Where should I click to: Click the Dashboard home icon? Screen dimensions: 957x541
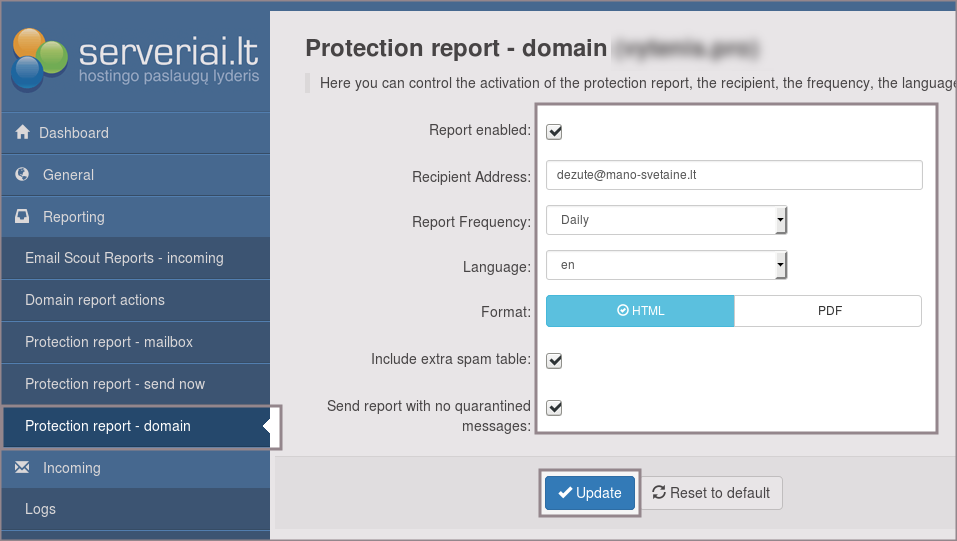tap(23, 132)
